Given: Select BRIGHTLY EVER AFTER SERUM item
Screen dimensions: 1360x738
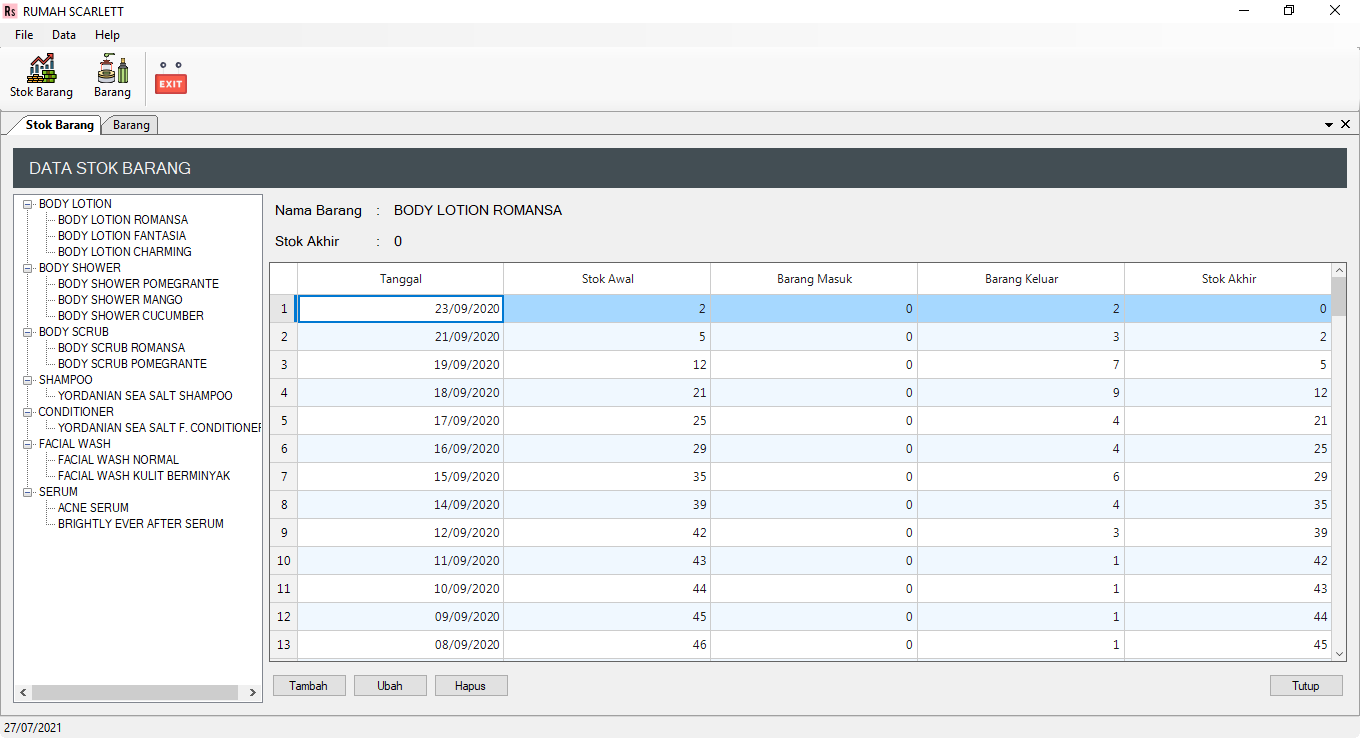Looking at the screenshot, I should [141, 524].
